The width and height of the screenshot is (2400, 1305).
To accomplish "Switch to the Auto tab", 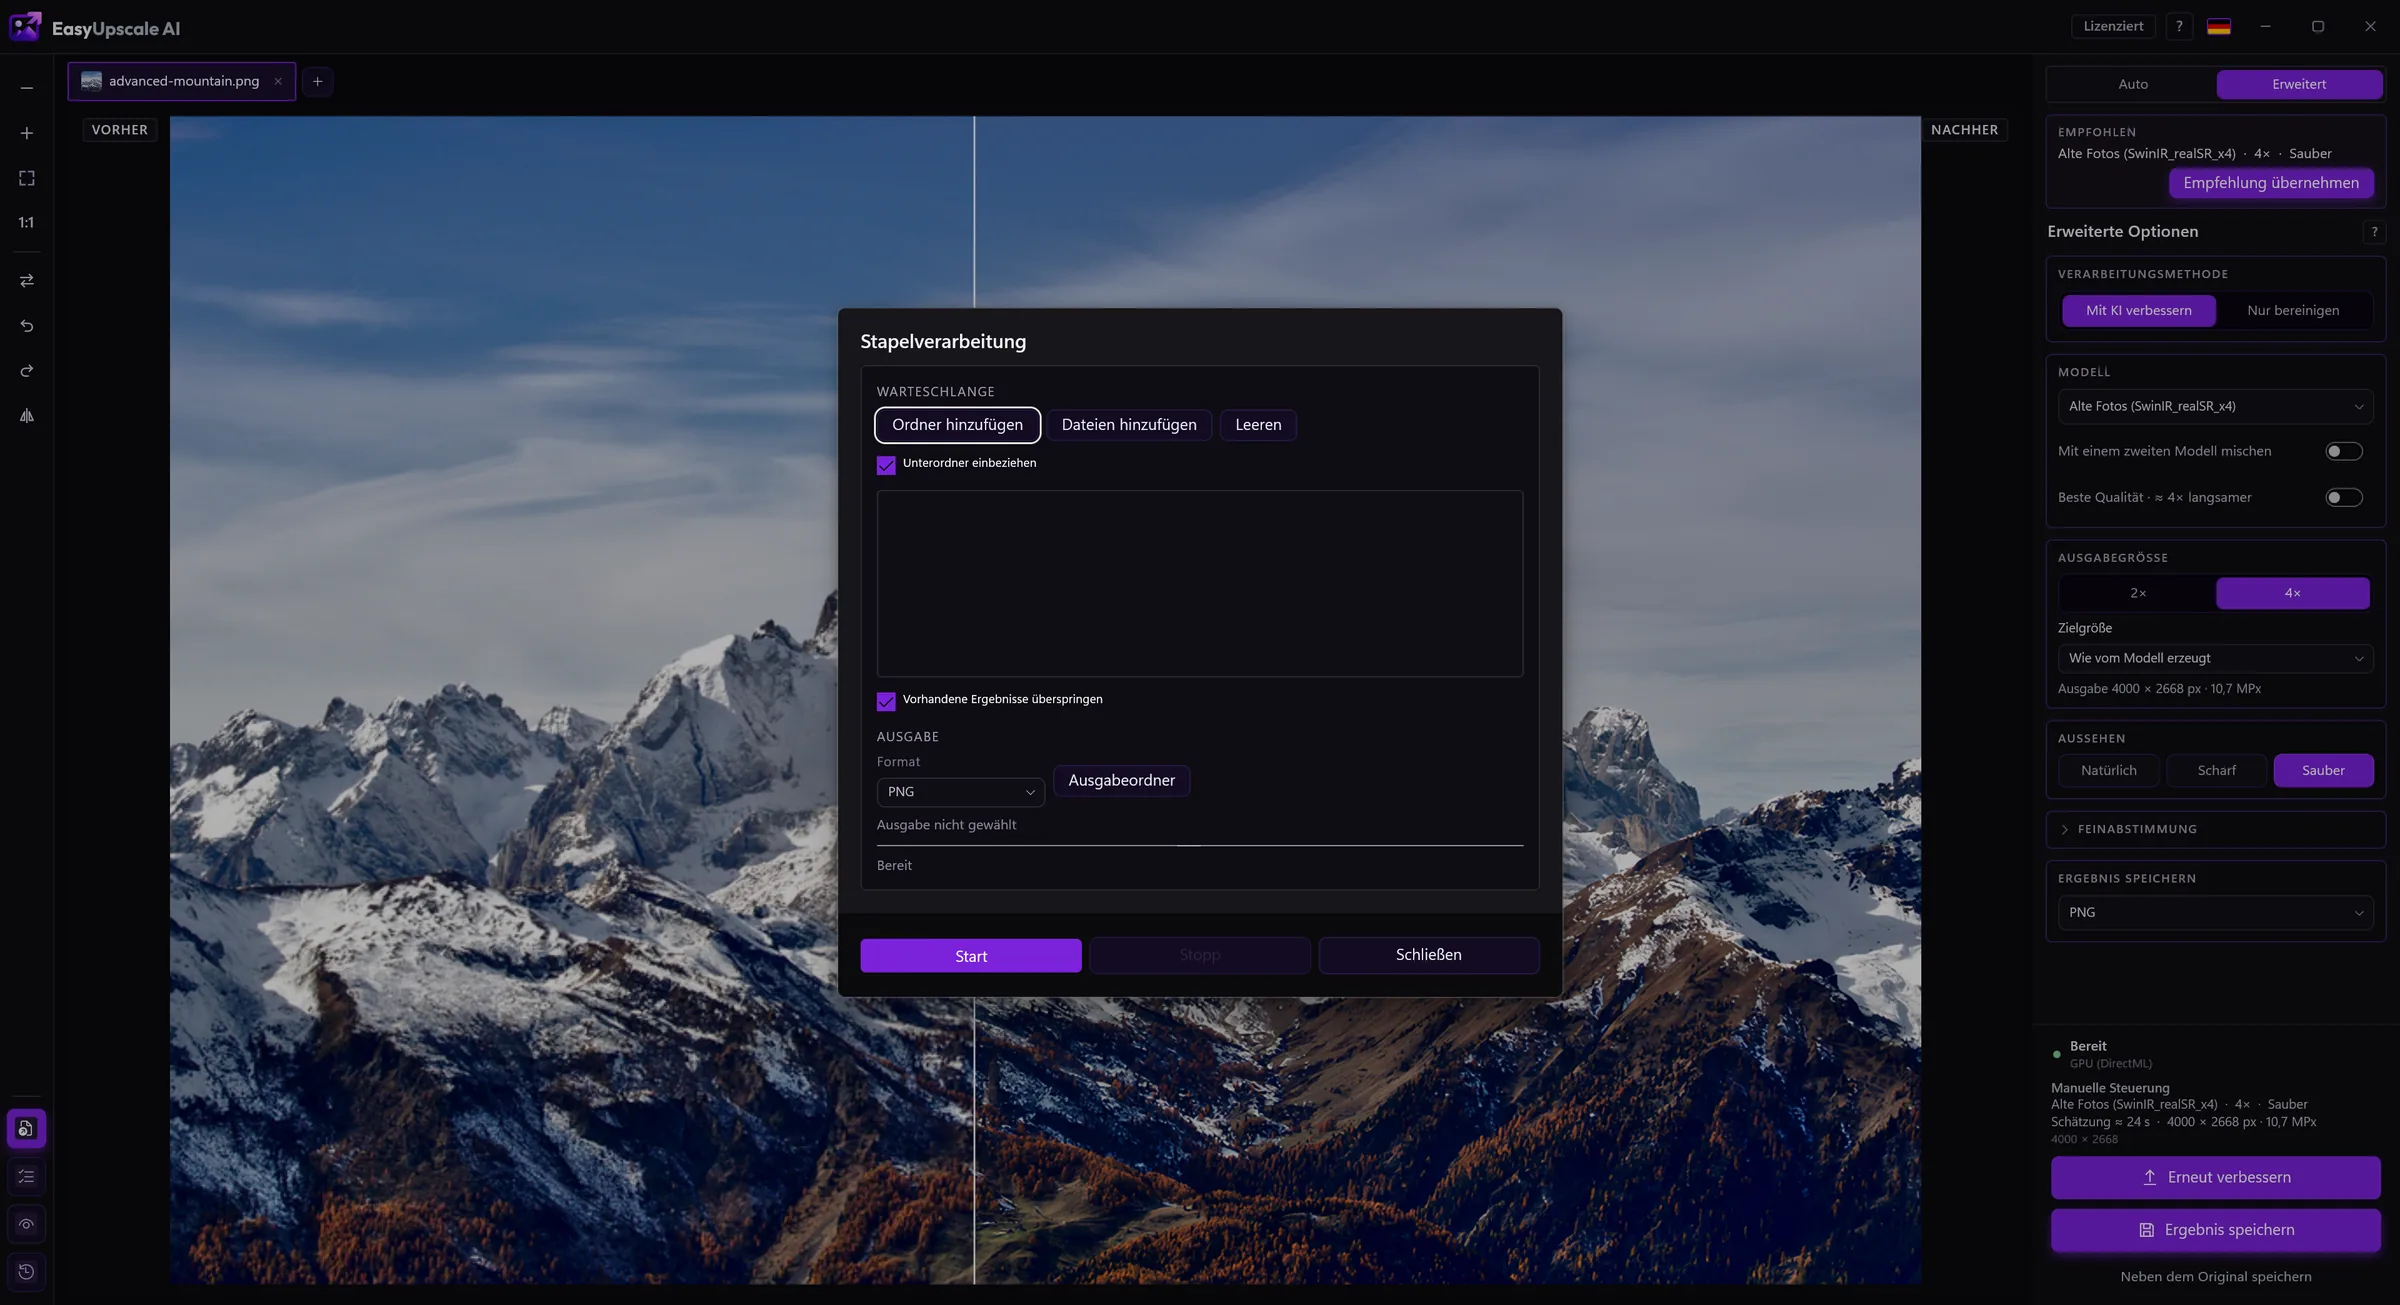I will click(2133, 85).
